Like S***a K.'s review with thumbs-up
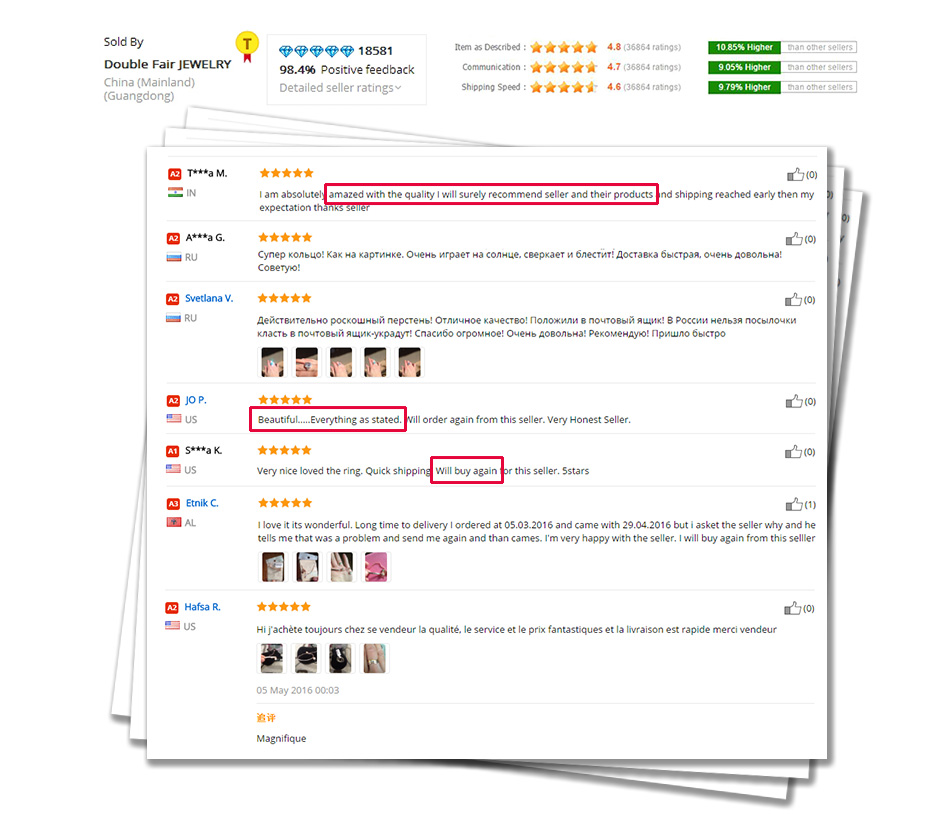The image size is (950, 814). pos(793,451)
